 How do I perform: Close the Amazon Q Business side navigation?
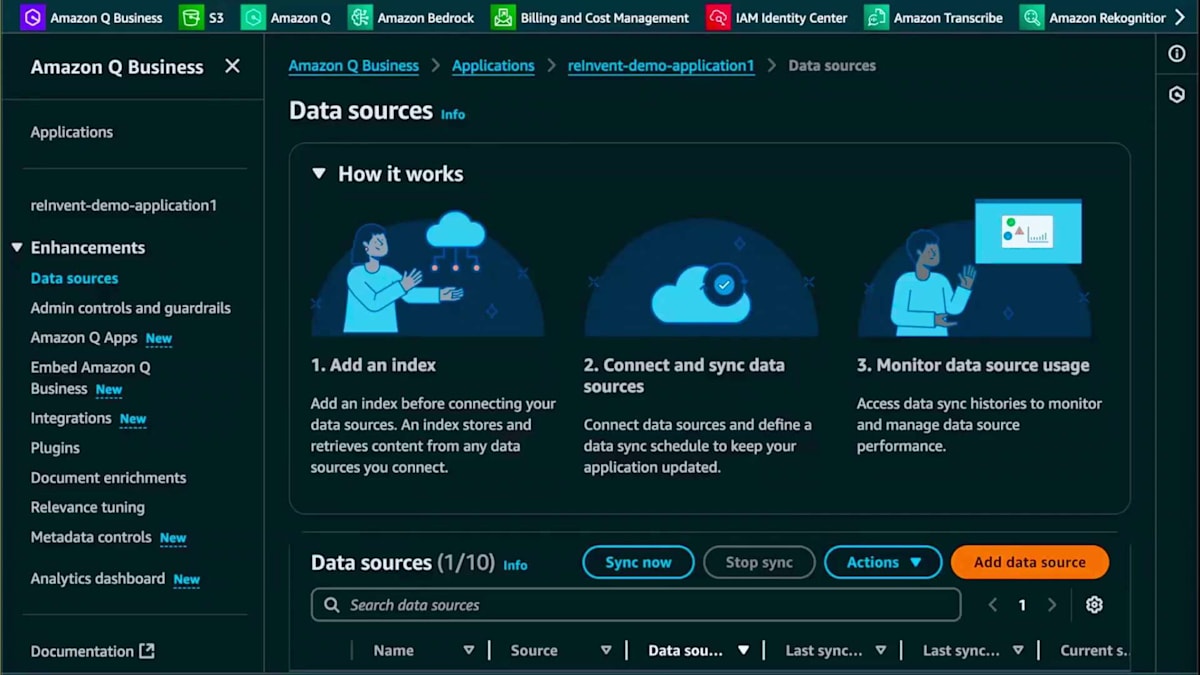click(x=232, y=66)
